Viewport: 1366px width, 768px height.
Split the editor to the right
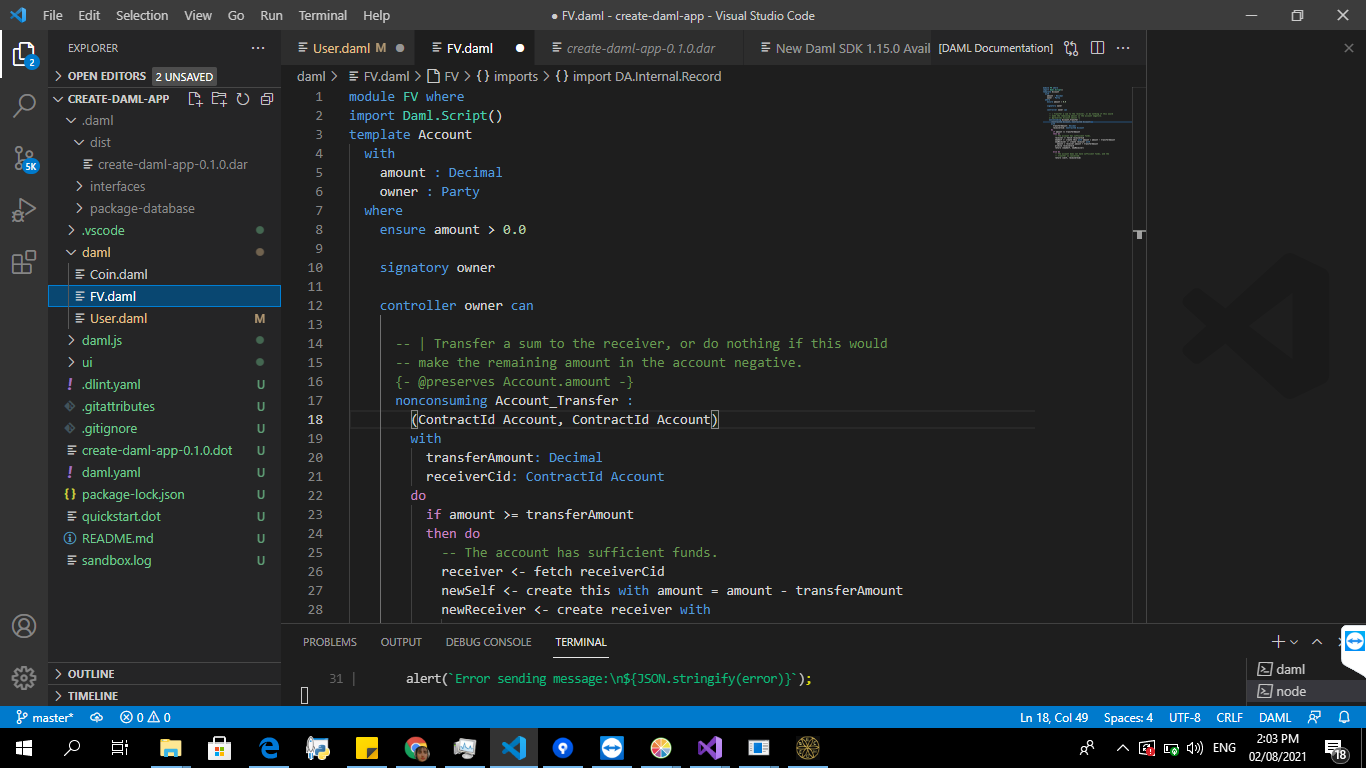point(1097,48)
